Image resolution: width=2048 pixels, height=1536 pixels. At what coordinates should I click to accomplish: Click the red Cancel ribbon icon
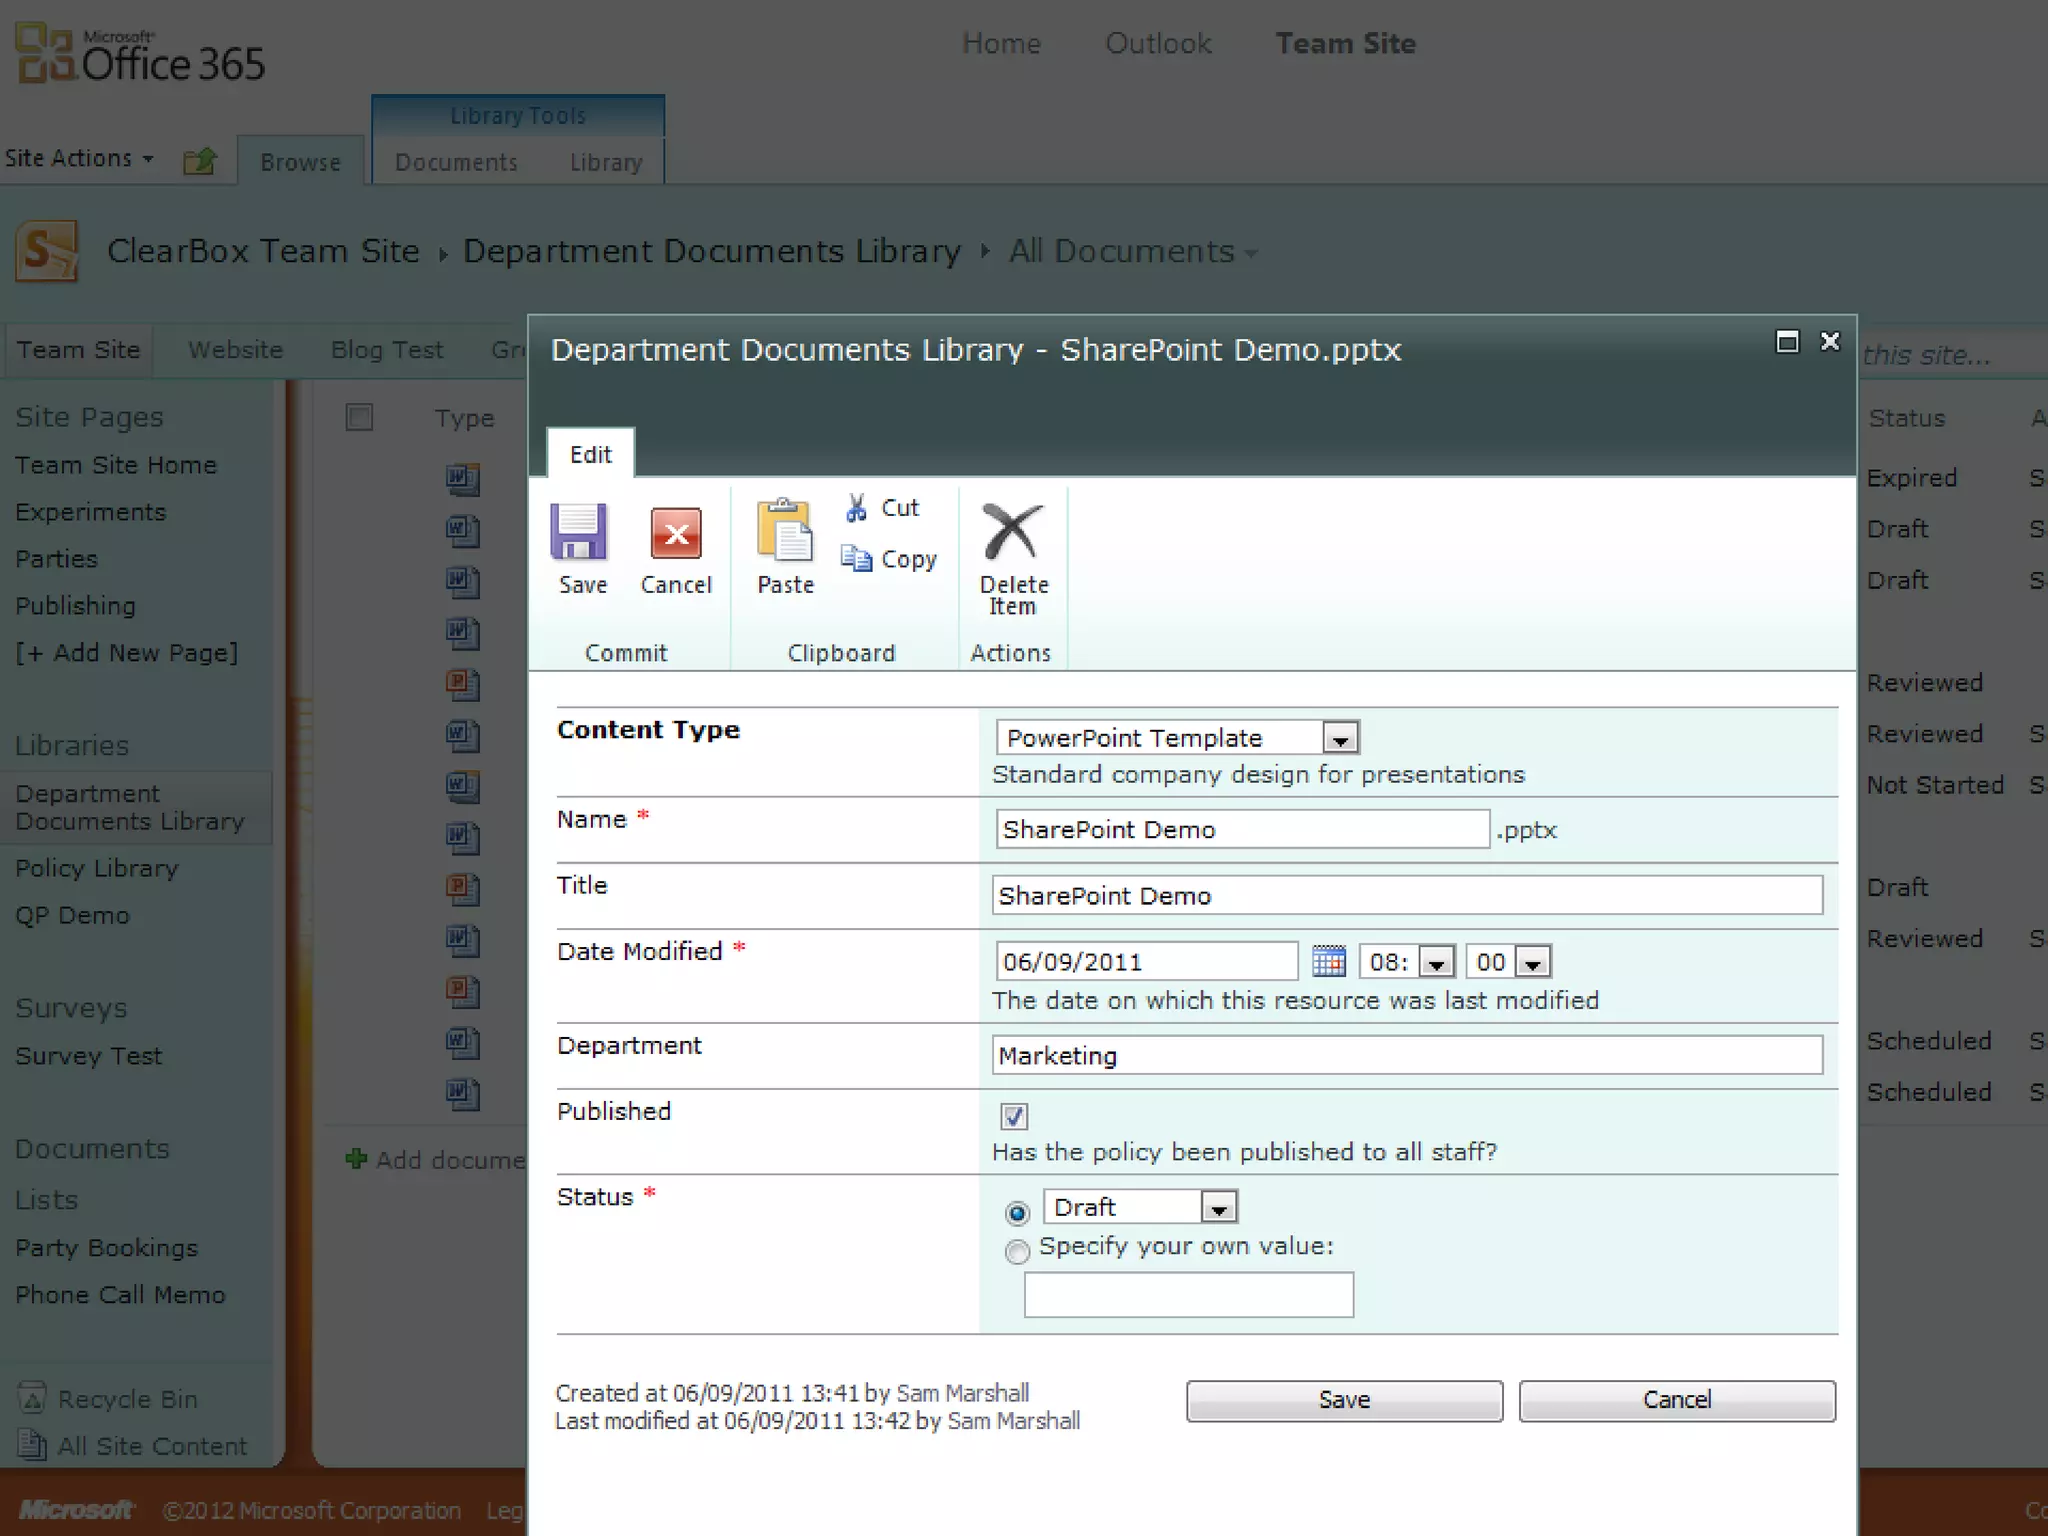(x=676, y=533)
